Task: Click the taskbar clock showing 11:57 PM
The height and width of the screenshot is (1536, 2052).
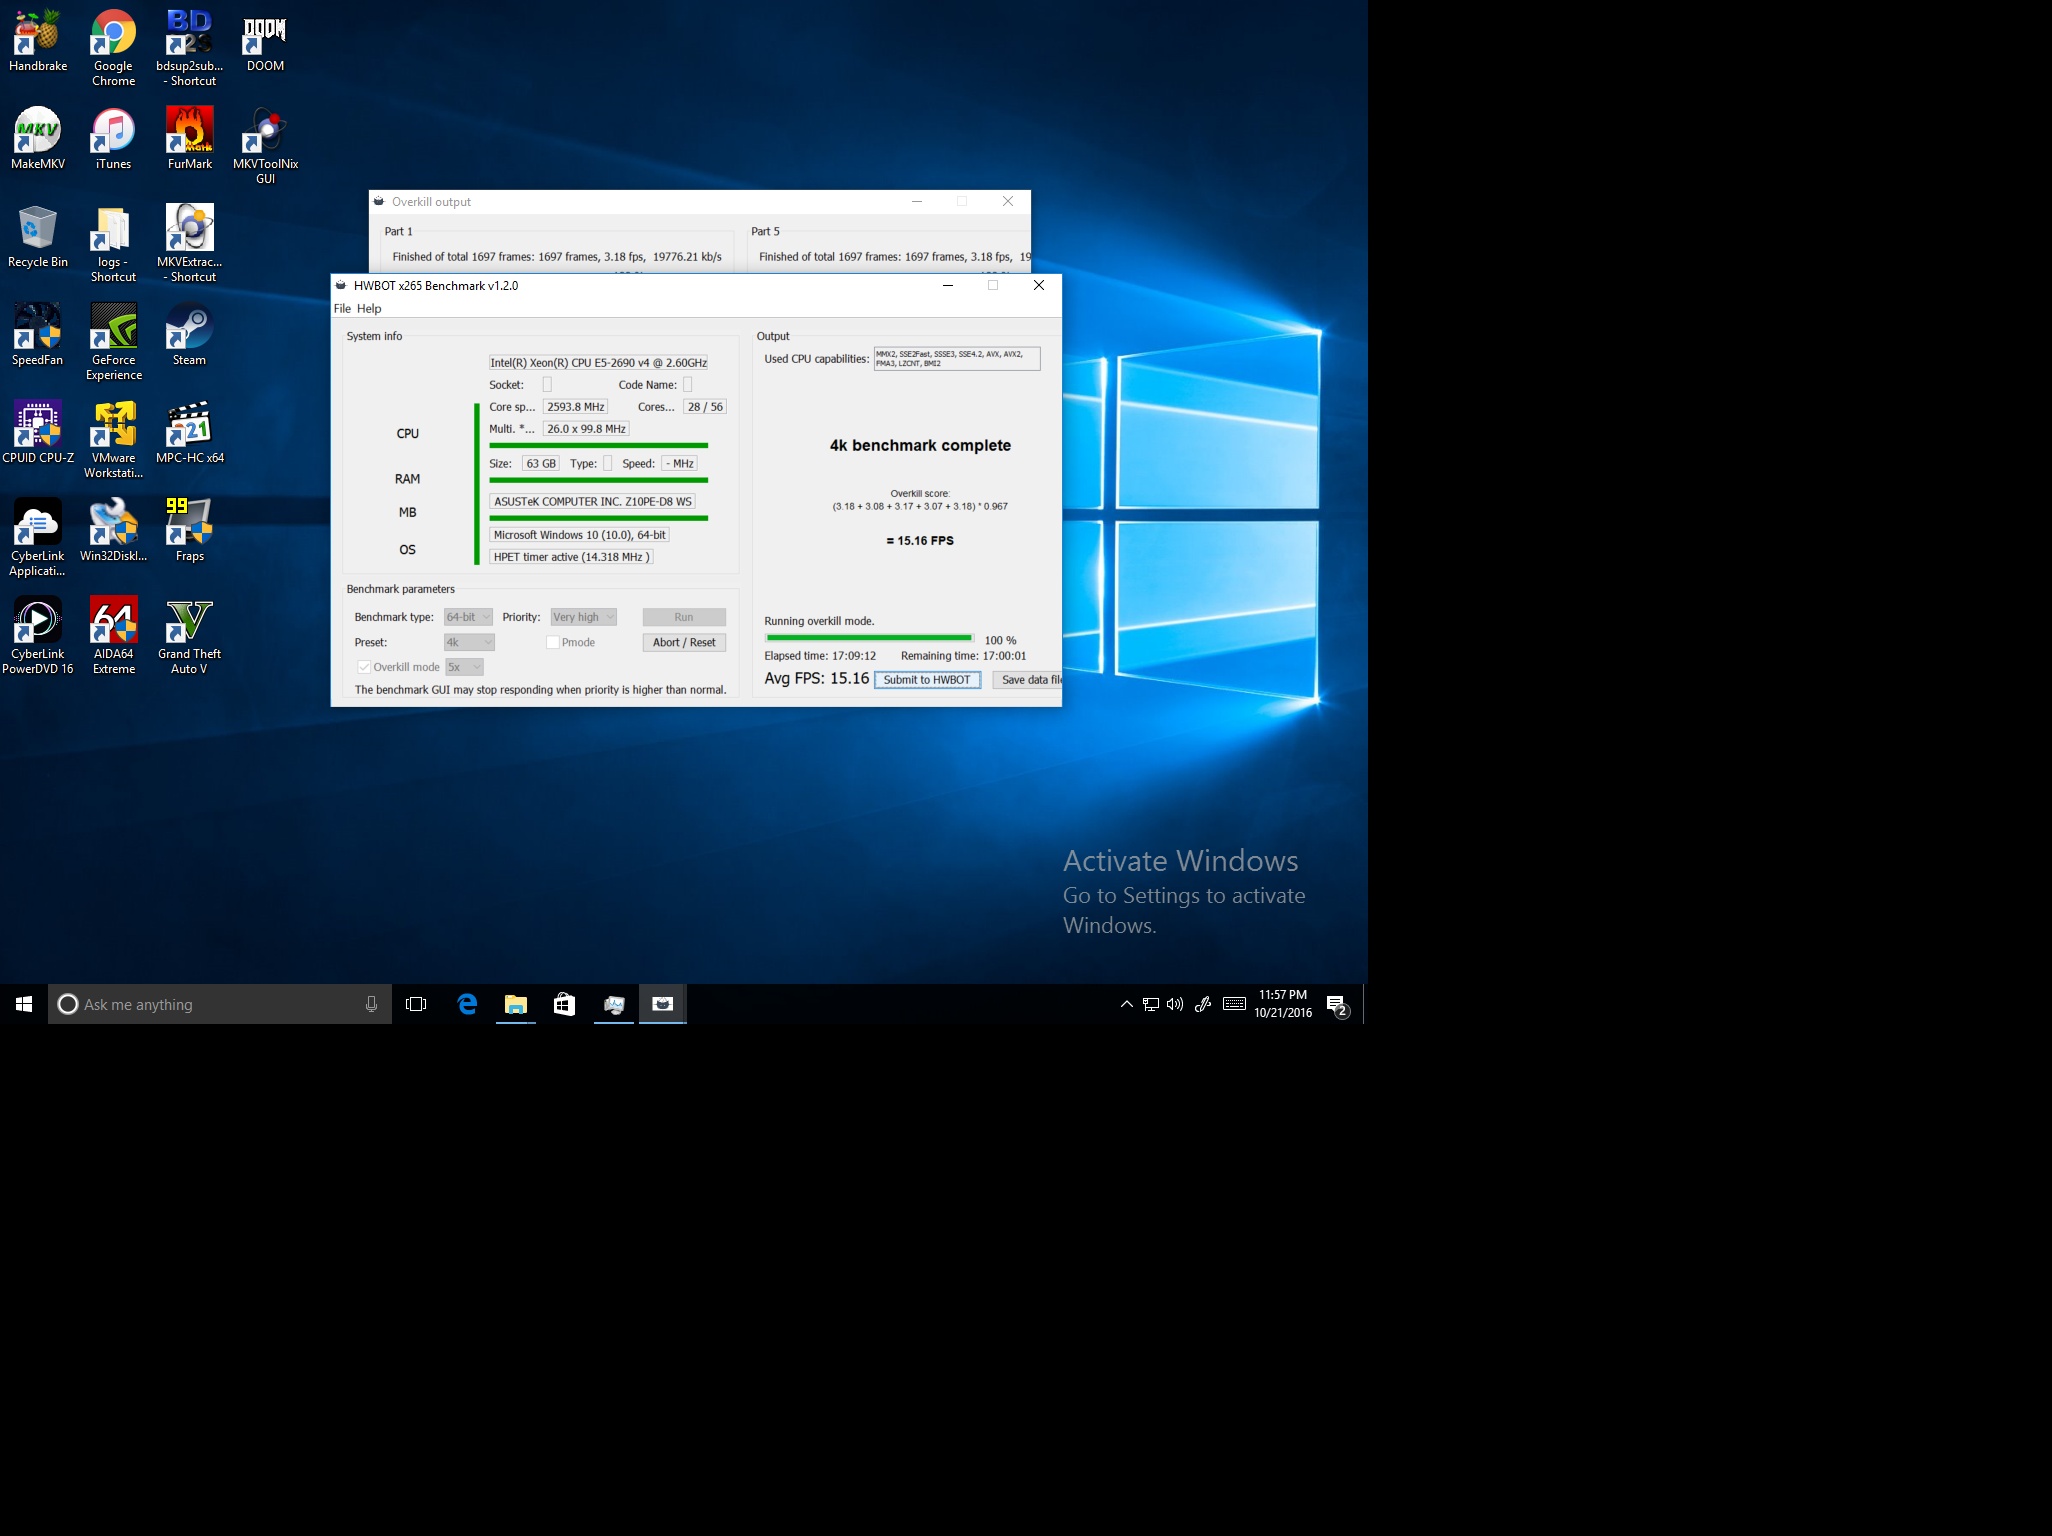Action: click(1283, 1004)
